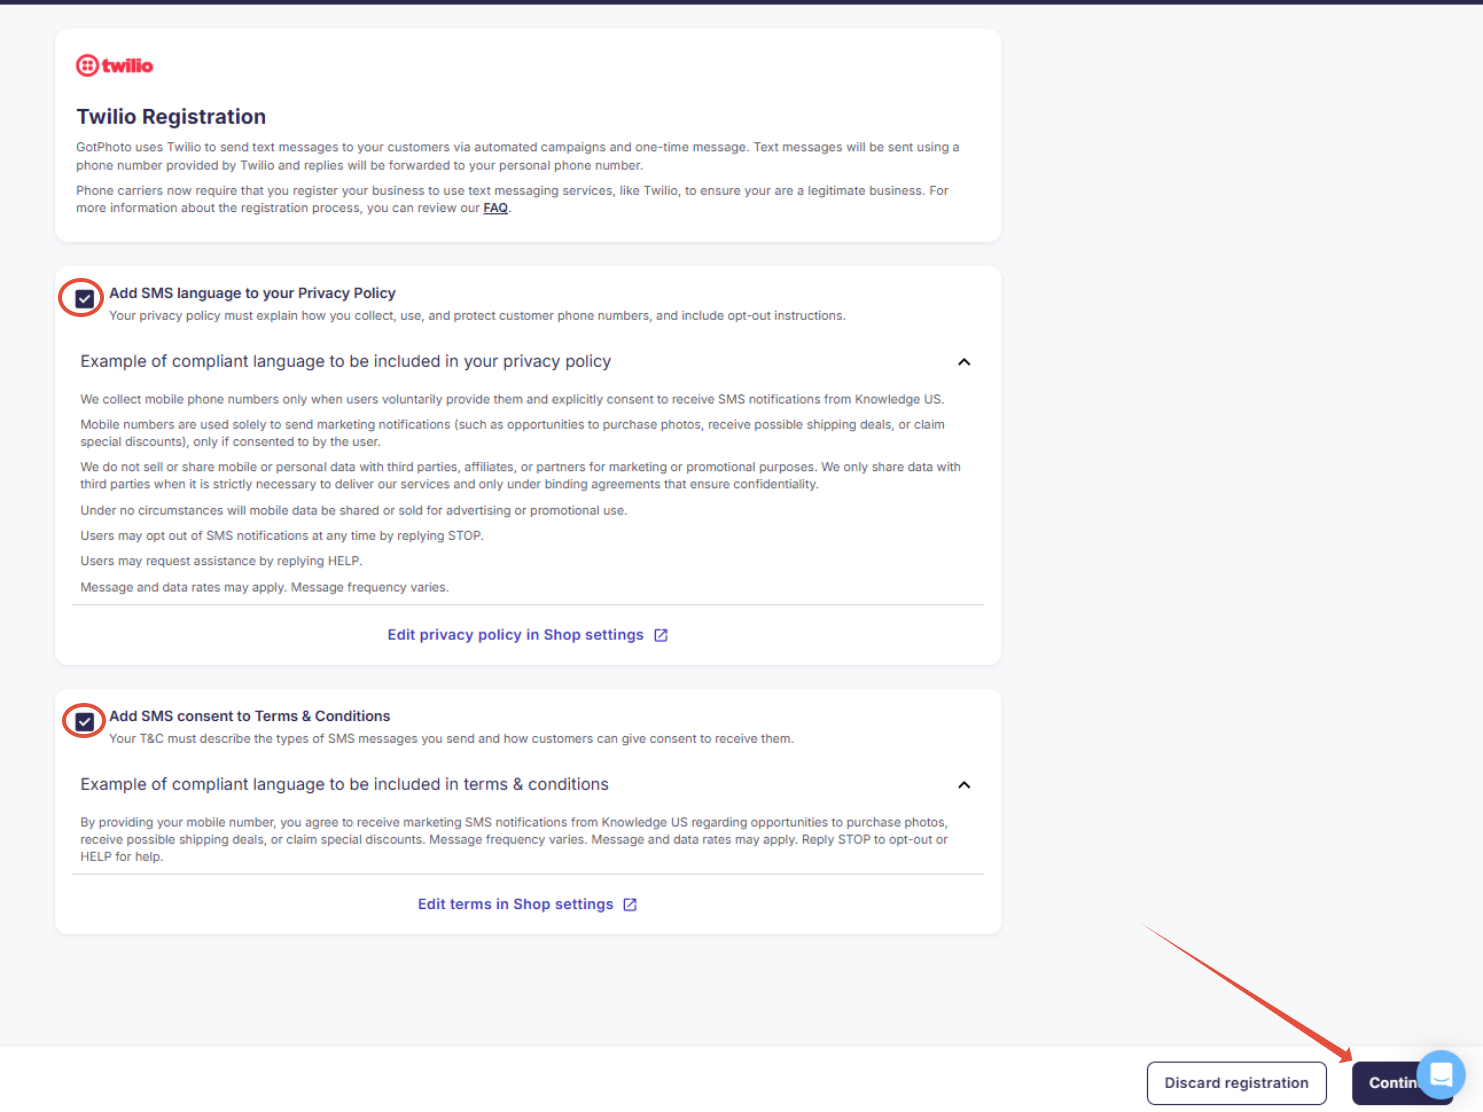The height and width of the screenshot is (1112, 1483).
Task: Click external-link icon beside Edit terms
Action: (x=630, y=904)
